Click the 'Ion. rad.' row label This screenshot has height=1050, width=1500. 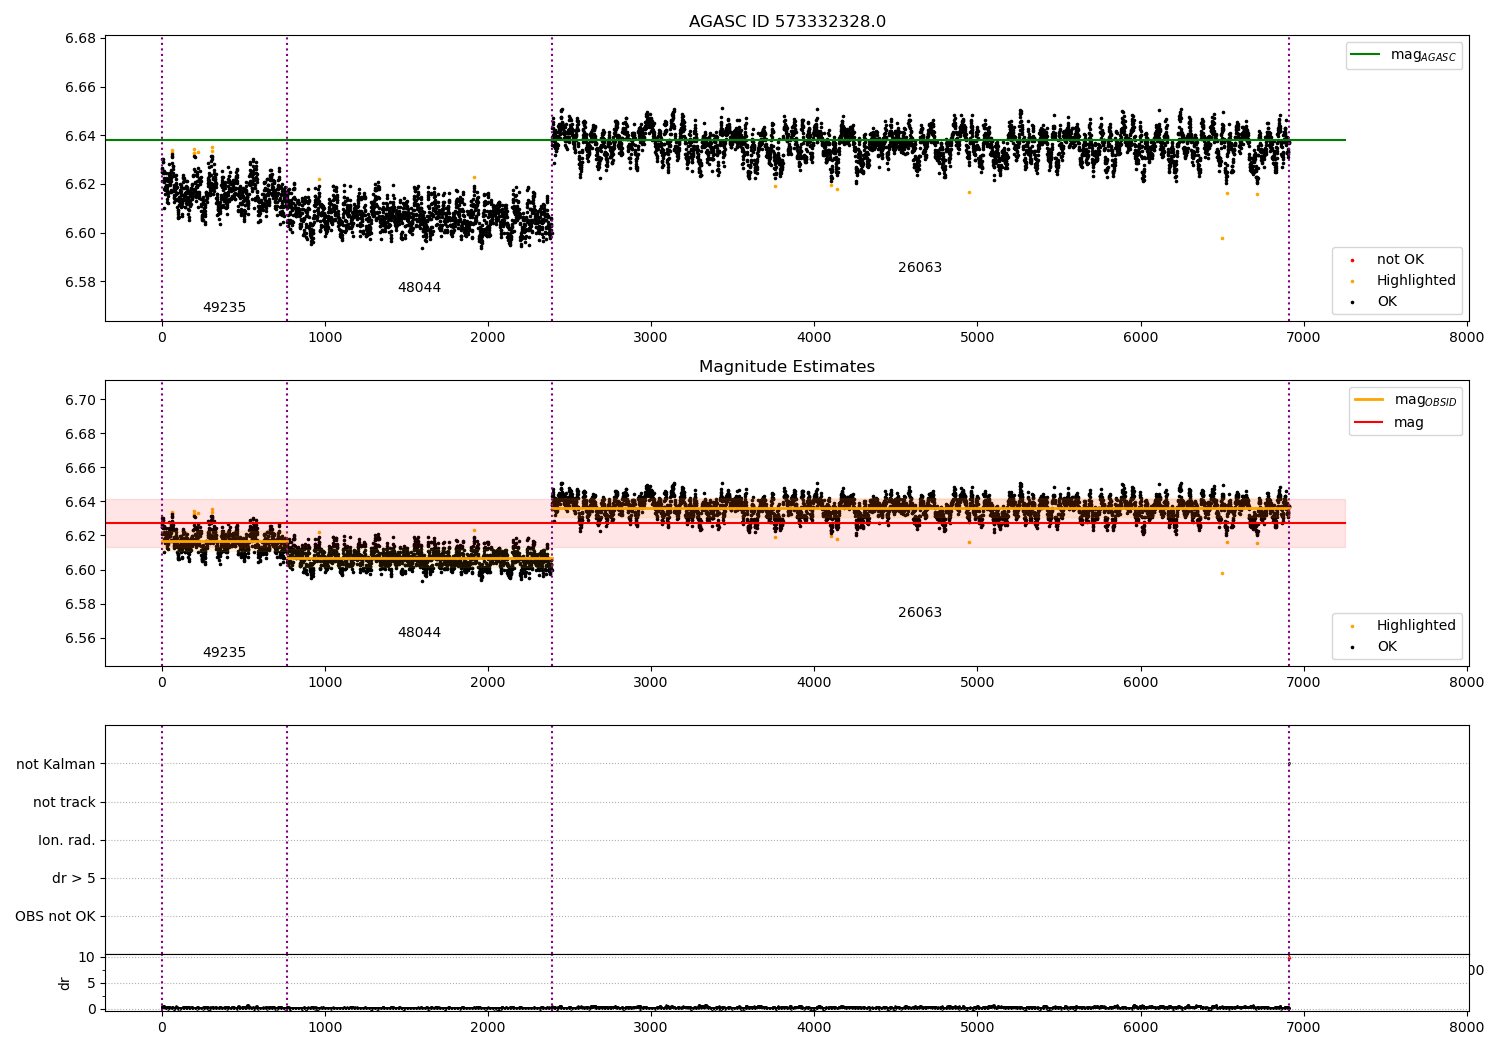pyautogui.click(x=67, y=841)
